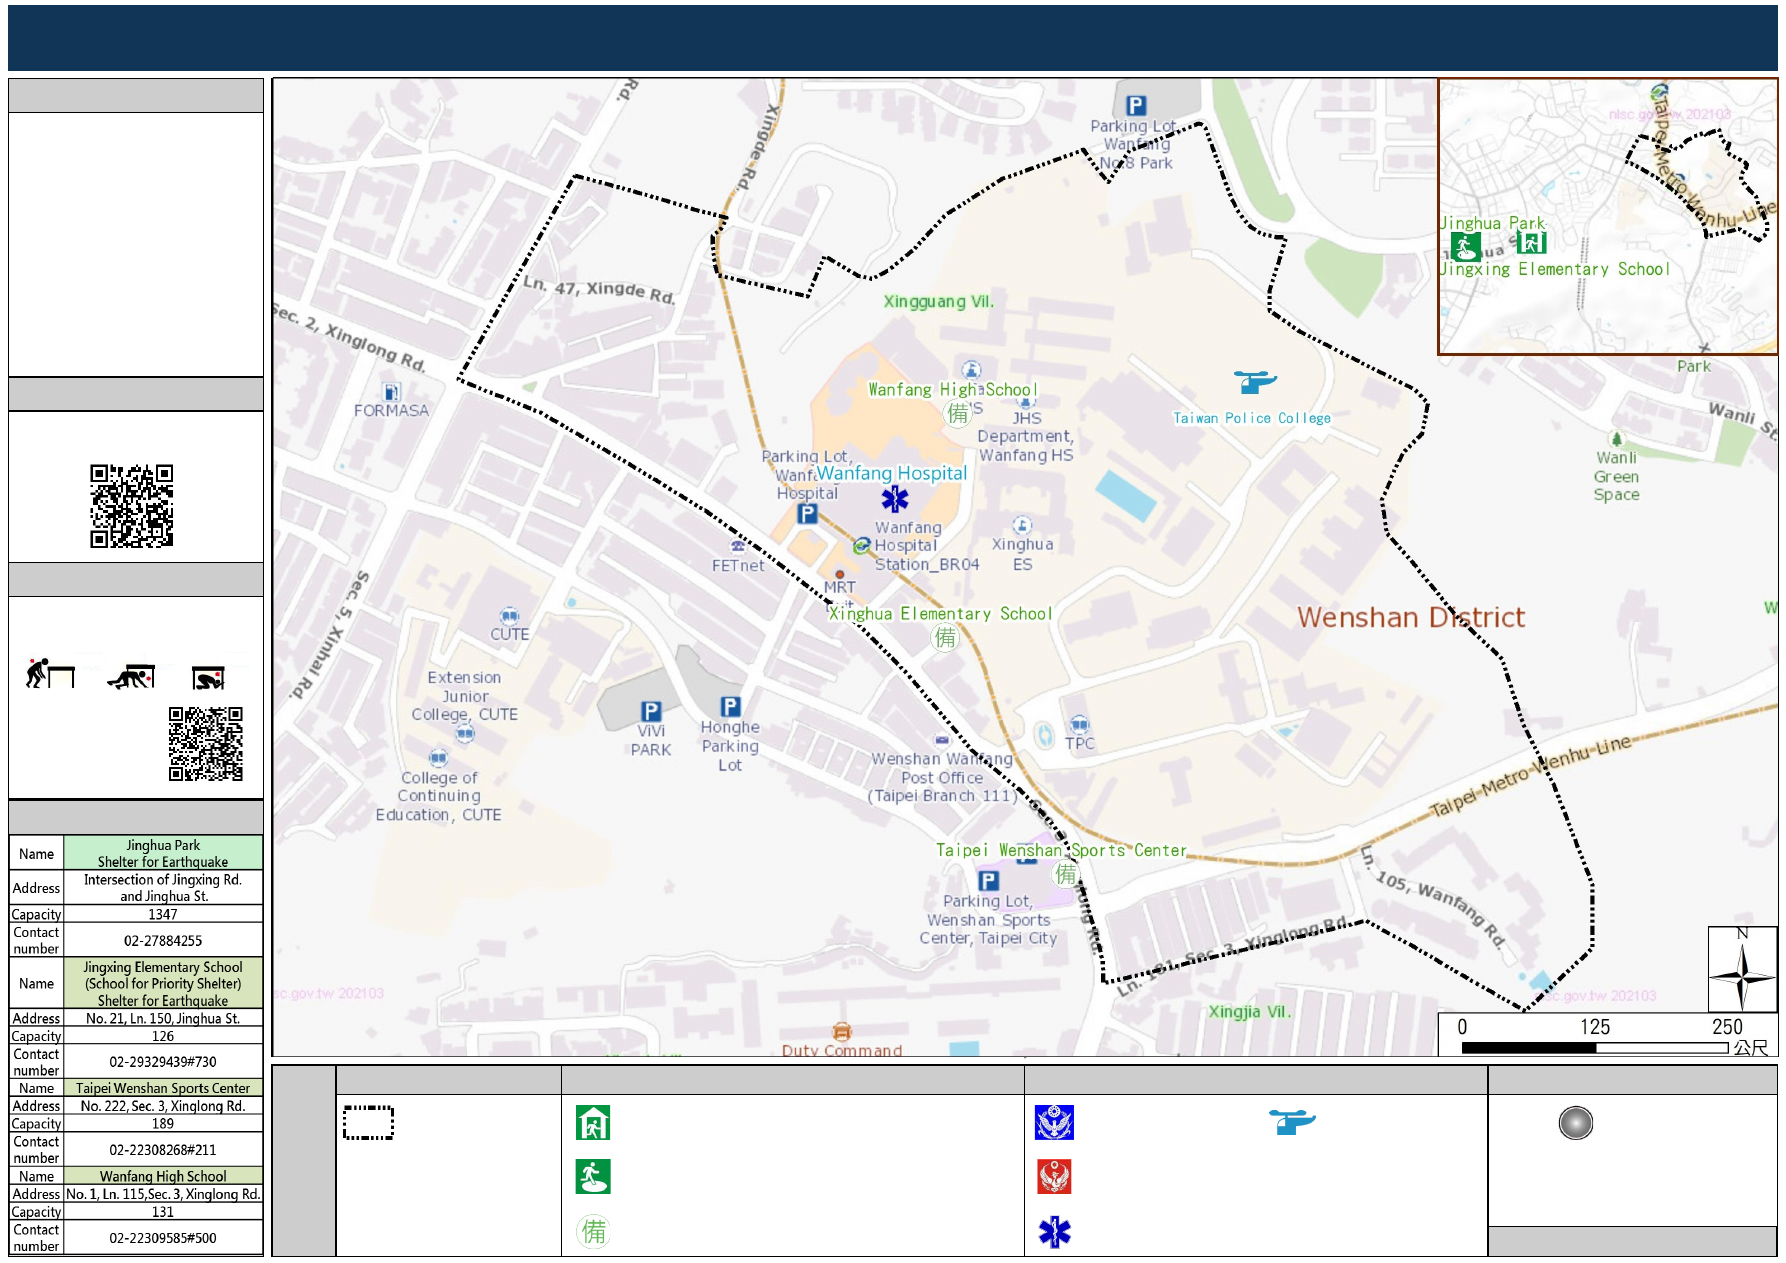Click the running-person shelter icon in inset map
The width and height of the screenshot is (1786, 1263).
[1466, 246]
